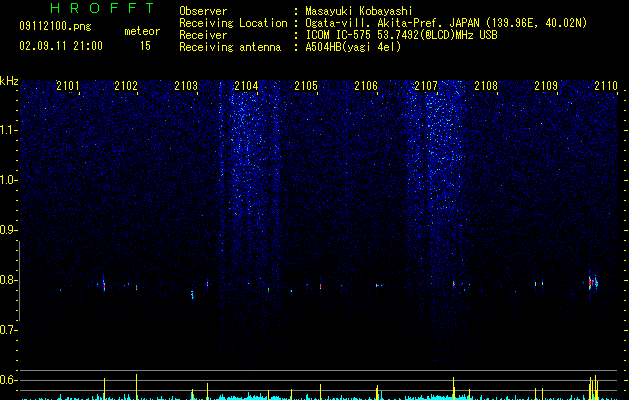
Task: Click the 2101 time marker
Action: pyautogui.click(x=68, y=86)
